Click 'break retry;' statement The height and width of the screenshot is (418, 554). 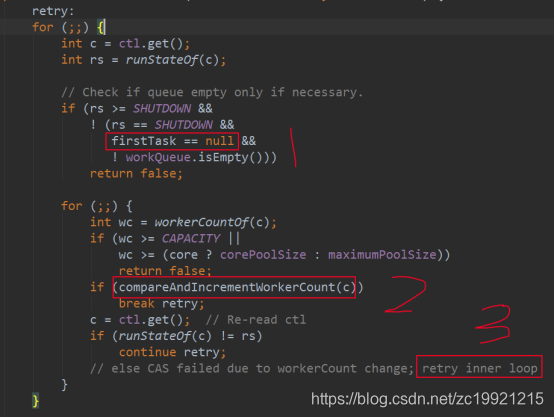(x=161, y=304)
